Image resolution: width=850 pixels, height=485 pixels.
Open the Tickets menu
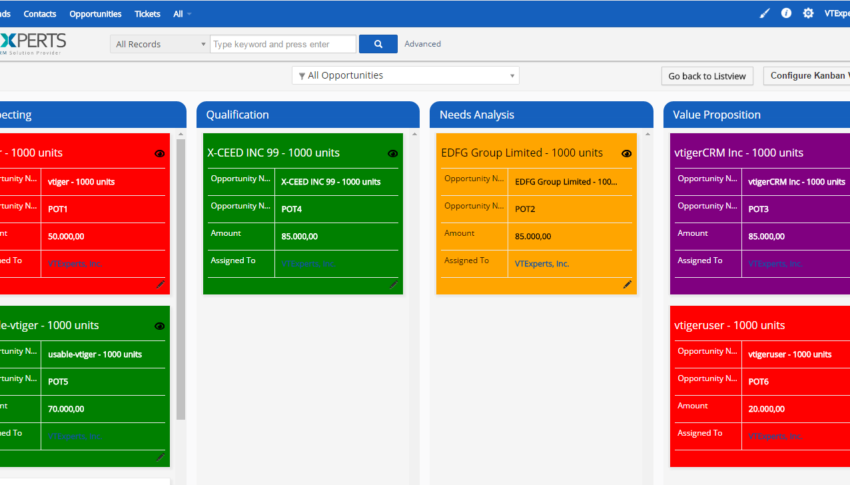point(147,14)
